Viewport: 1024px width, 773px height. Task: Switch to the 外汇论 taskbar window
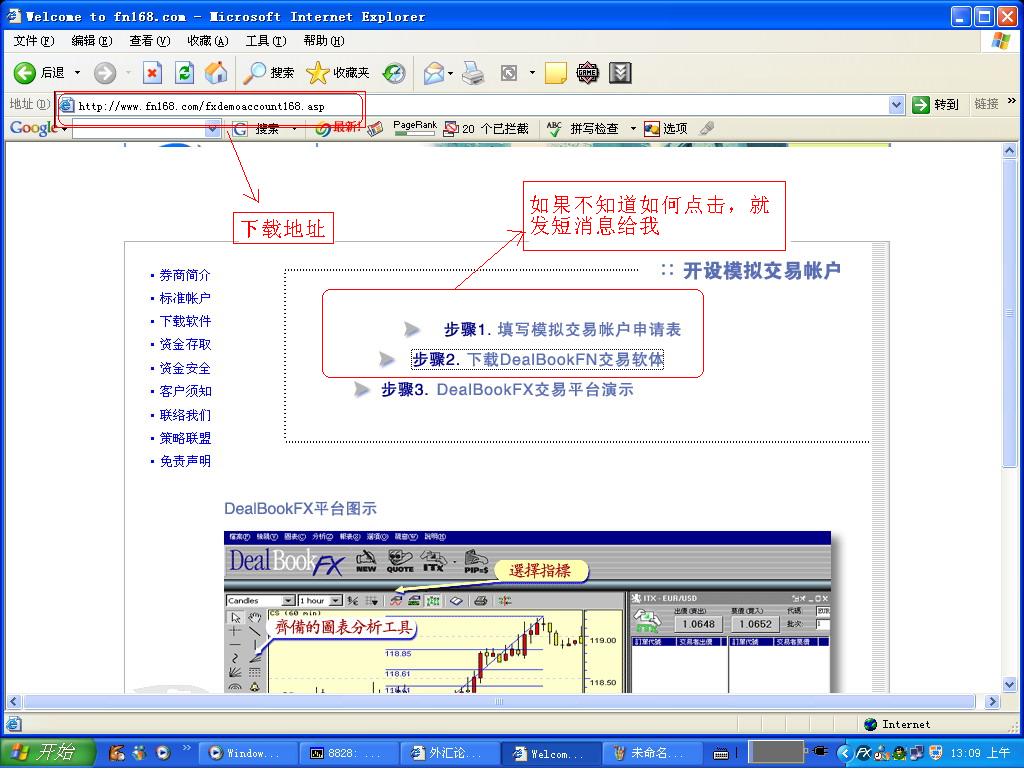point(450,753)
